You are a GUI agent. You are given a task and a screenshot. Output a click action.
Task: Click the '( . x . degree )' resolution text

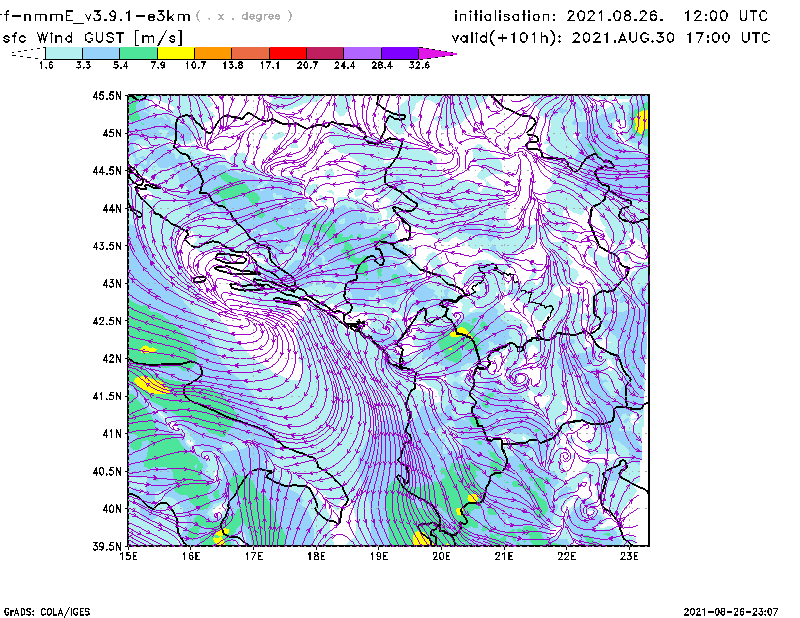coord(244,16)
